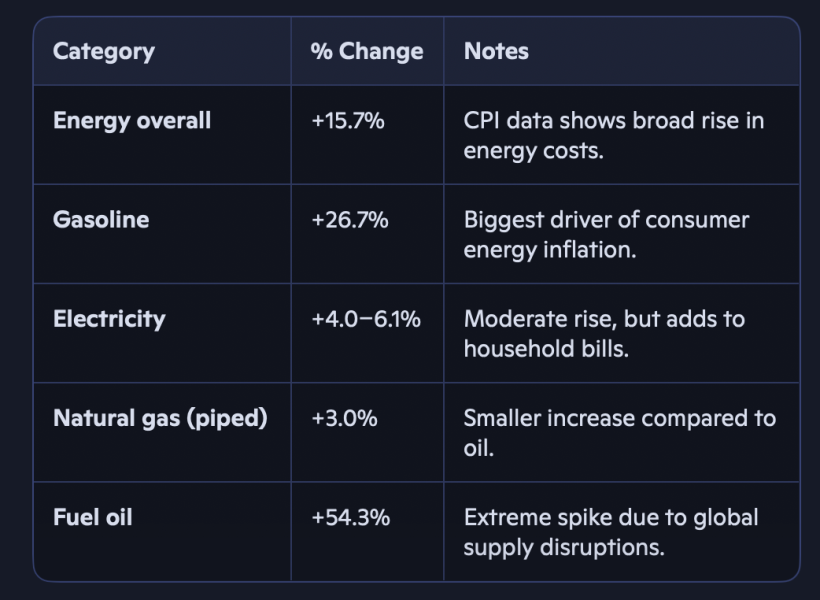Click the Gasoline category cell
820x600 pixels.
[101, 220]
